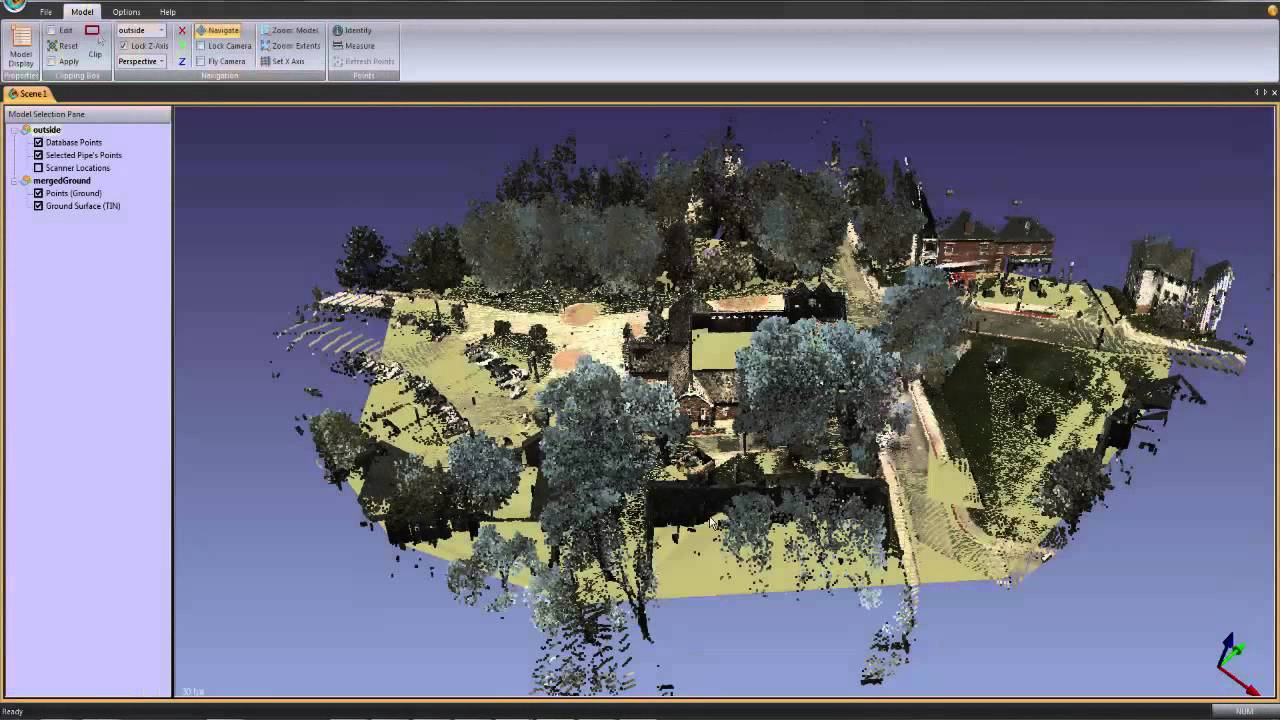This screenshot has height=720, width=1280.
Task: Toggle the Lock Camera checkbox
Action: (201, 46)
